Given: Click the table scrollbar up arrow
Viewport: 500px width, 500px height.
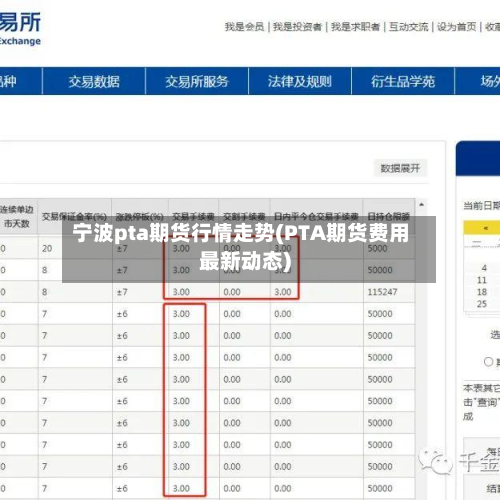Looking at the screenshot, I should pos(422,205).
